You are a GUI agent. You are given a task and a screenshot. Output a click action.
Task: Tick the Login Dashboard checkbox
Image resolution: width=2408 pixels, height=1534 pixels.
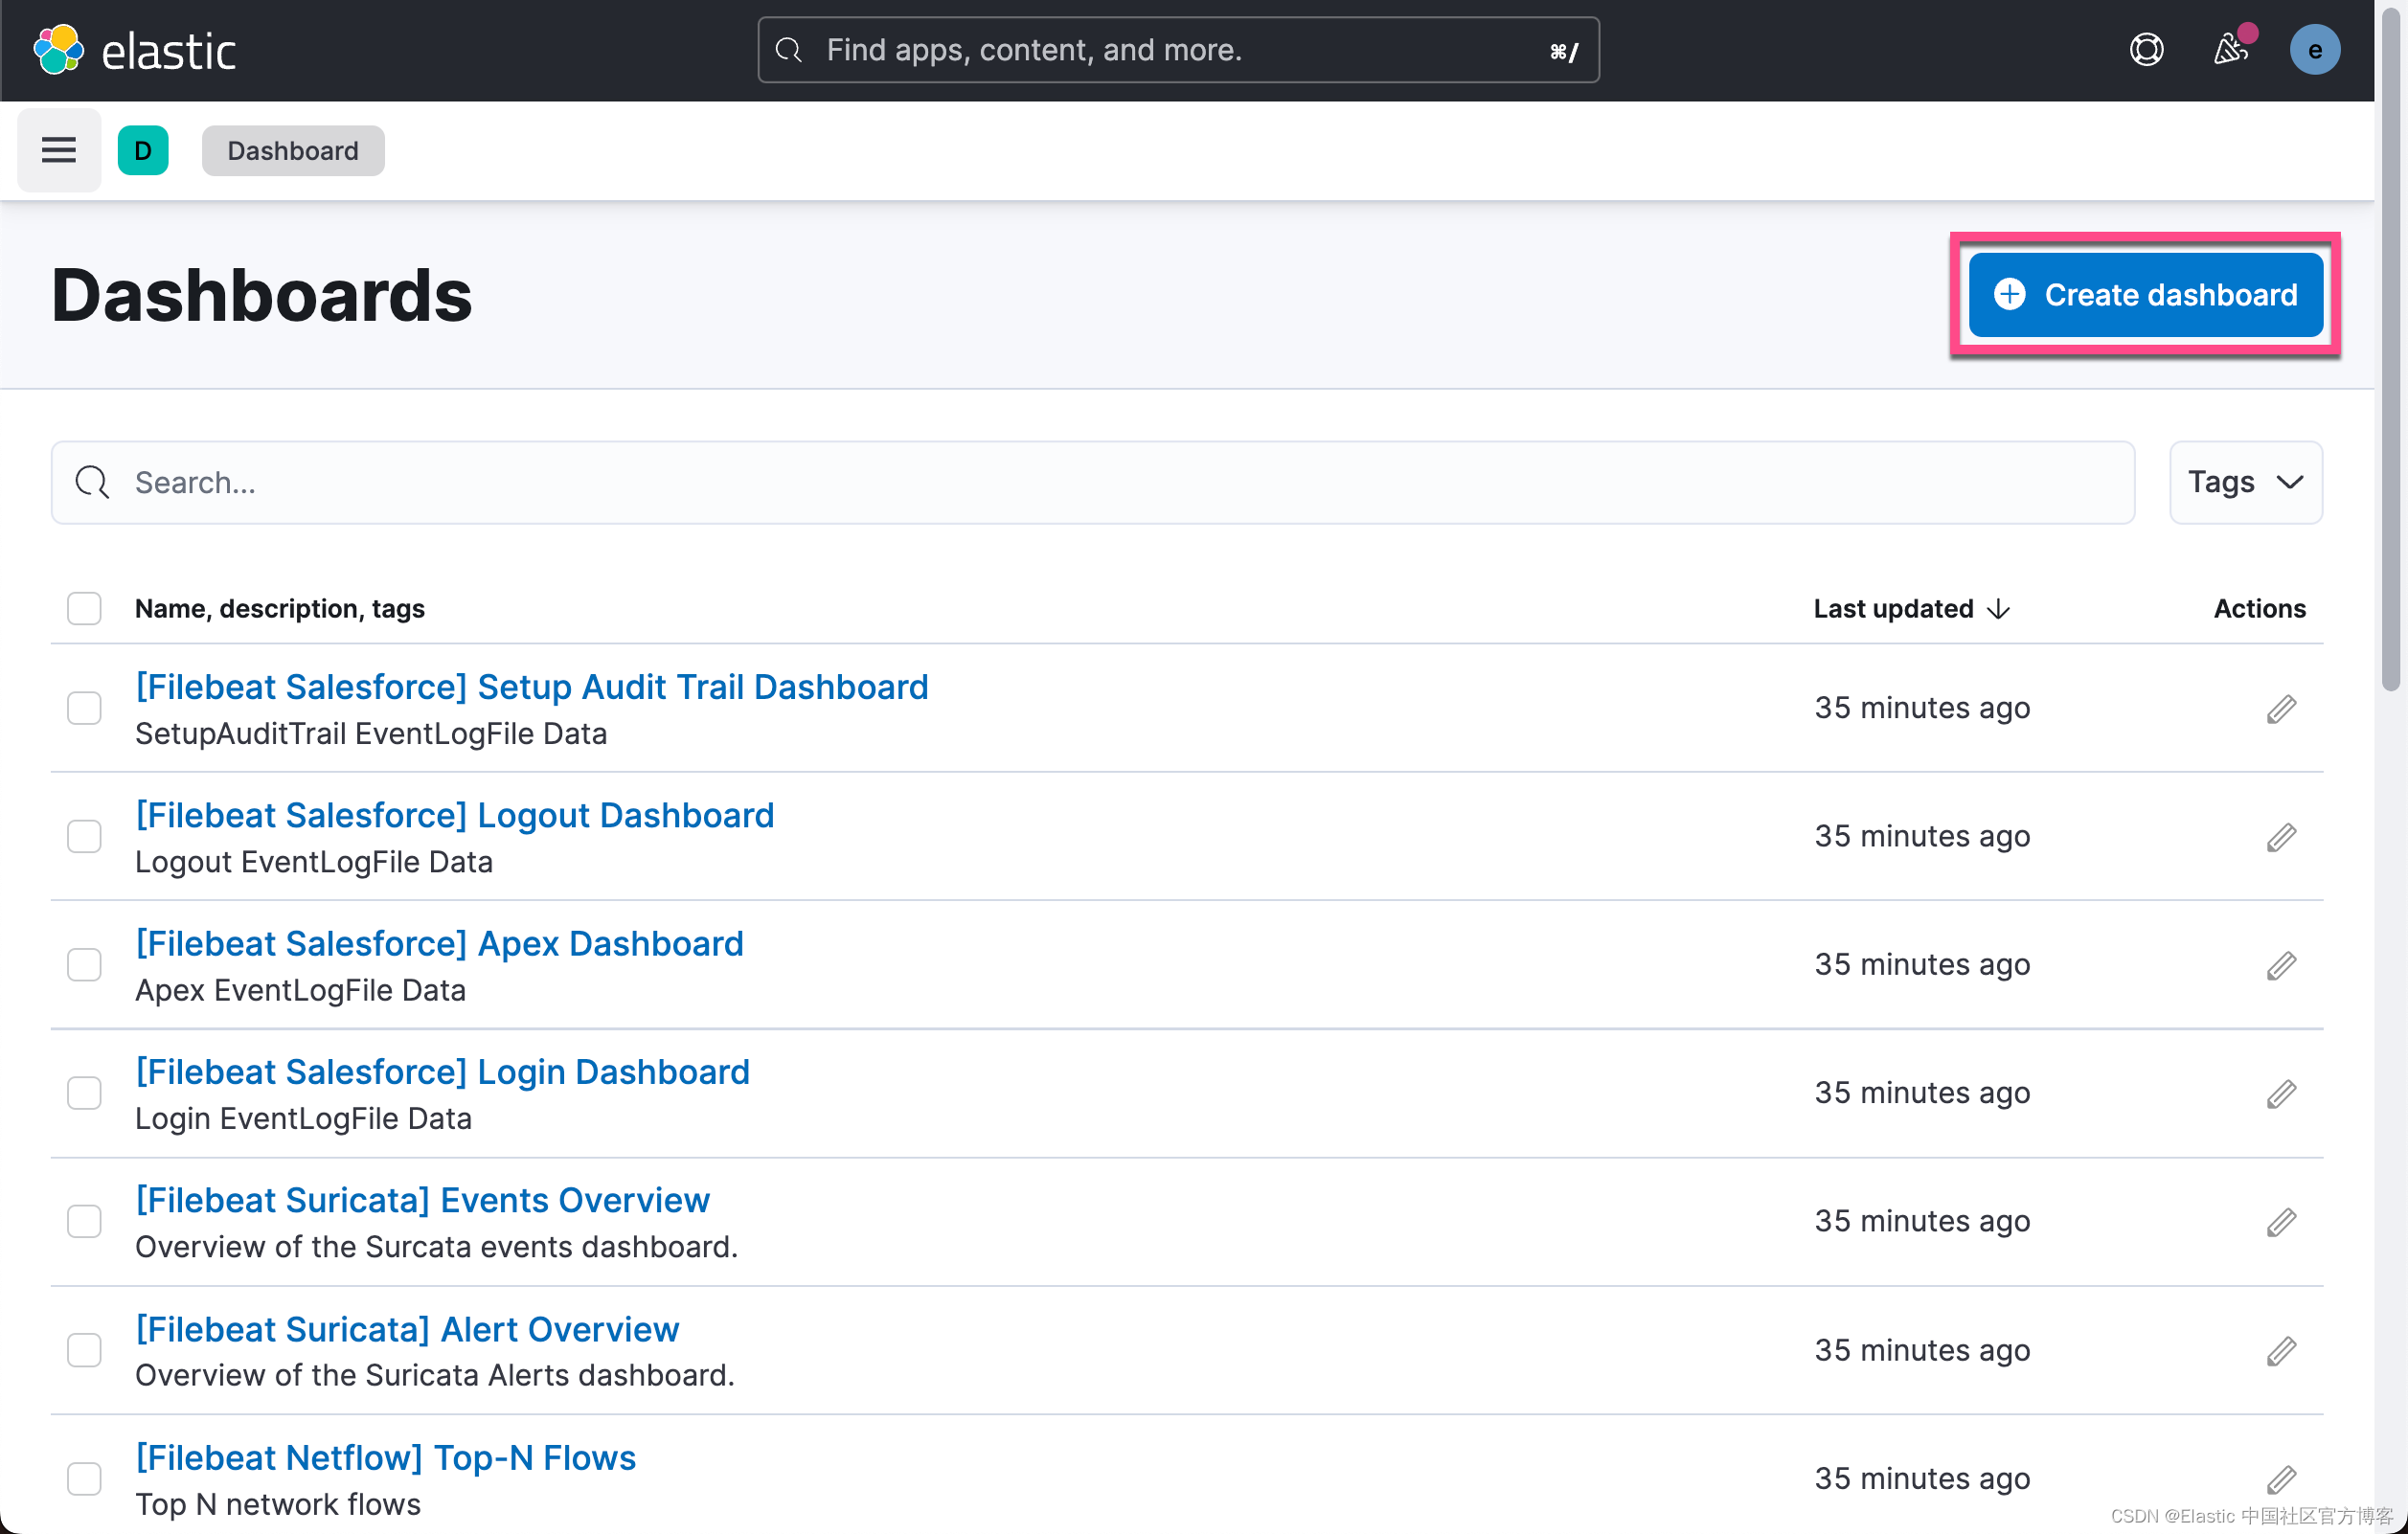[84, 1093]
